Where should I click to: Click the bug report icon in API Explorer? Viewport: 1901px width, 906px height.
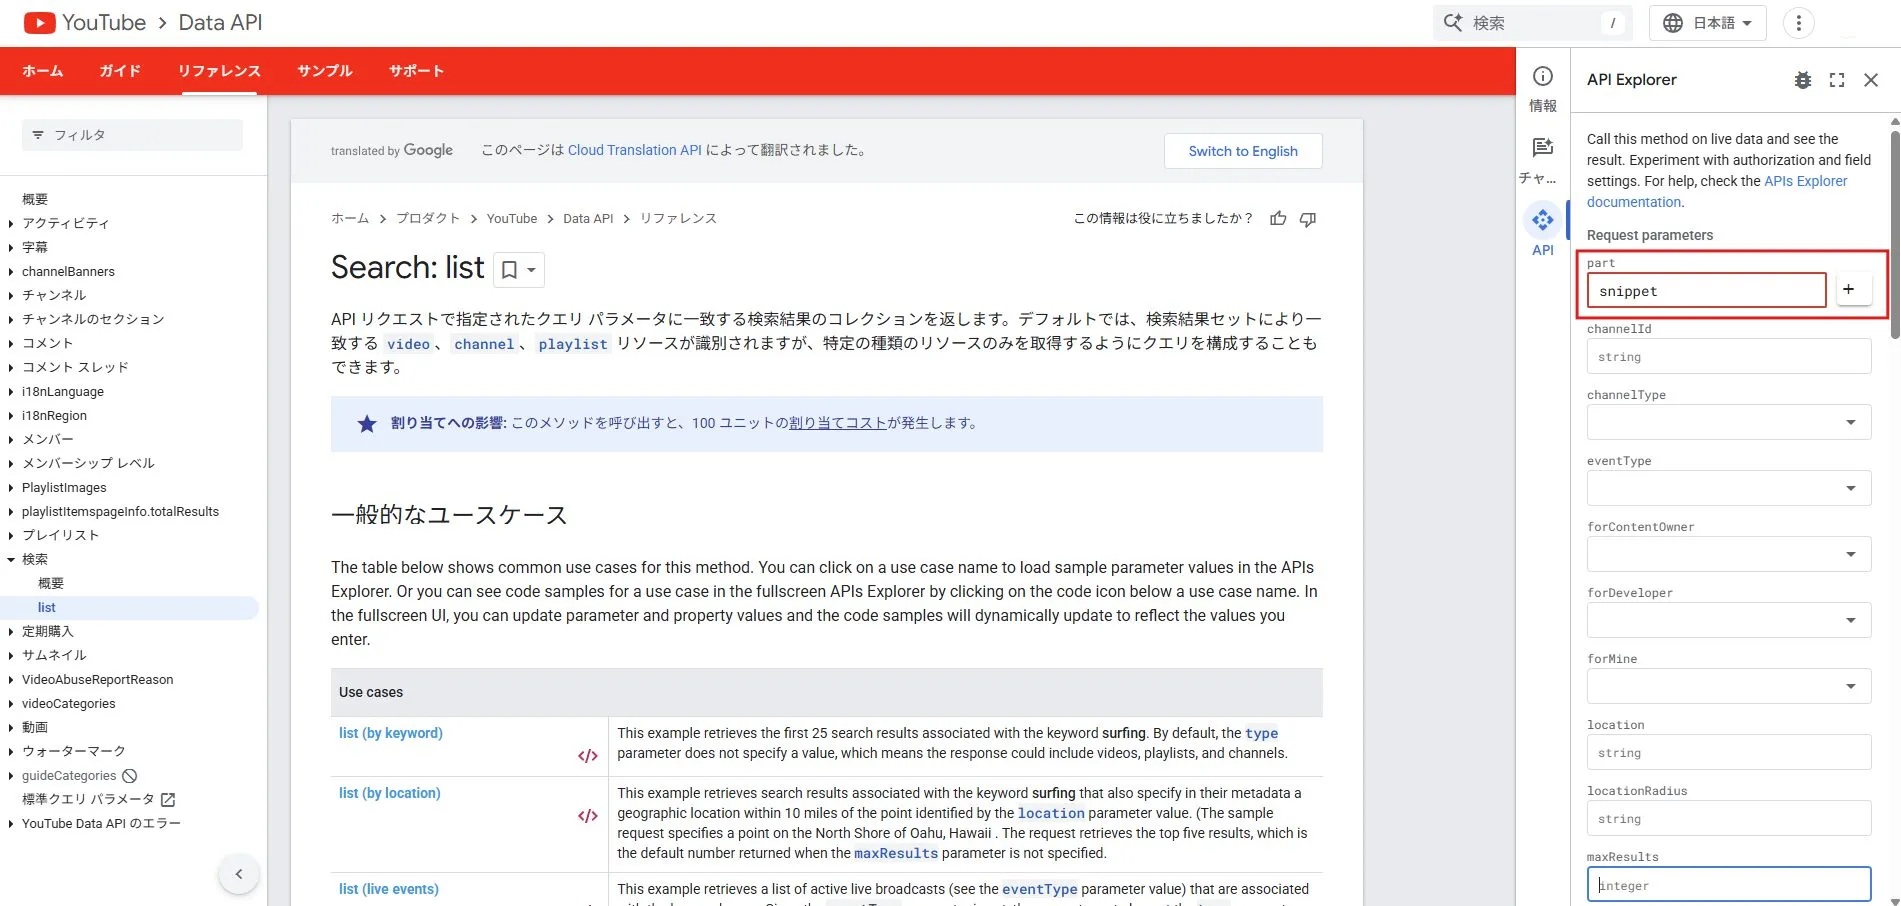tap(1803, 80)
